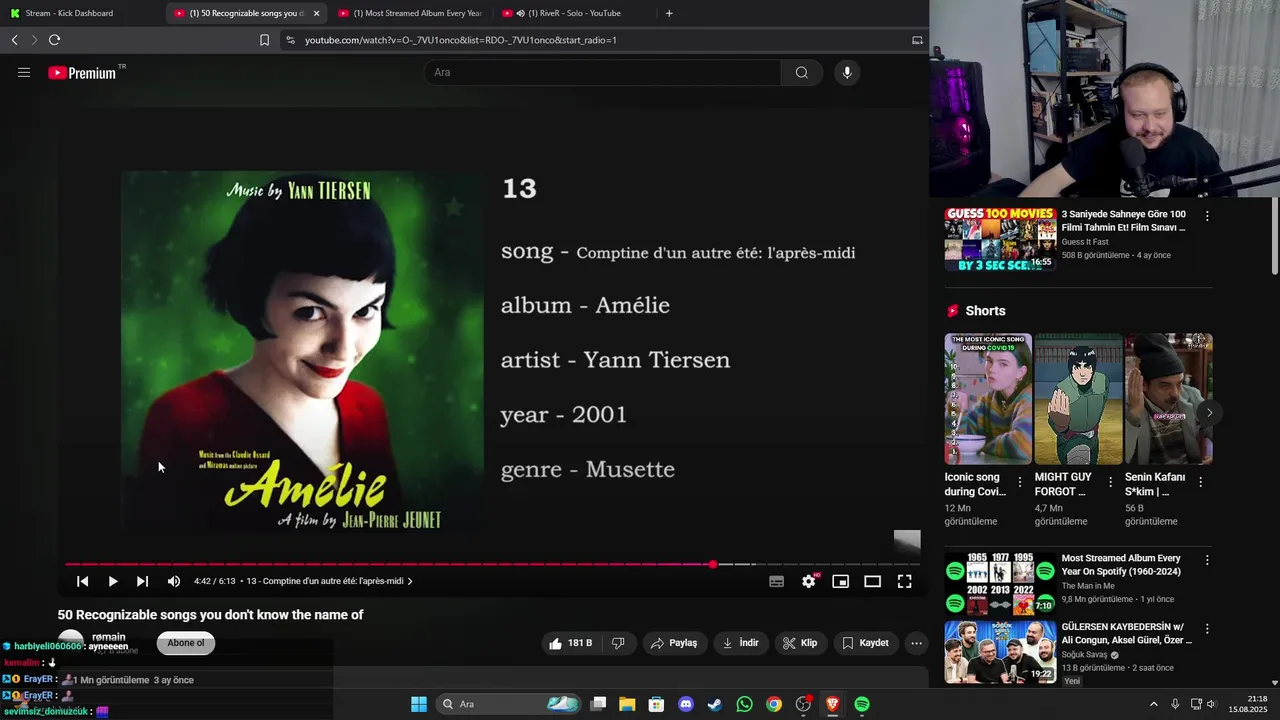The height and width of the screenshot is (720, 1280).
Task: Click the search magnifier button
Action: click(x=802, y=72)
